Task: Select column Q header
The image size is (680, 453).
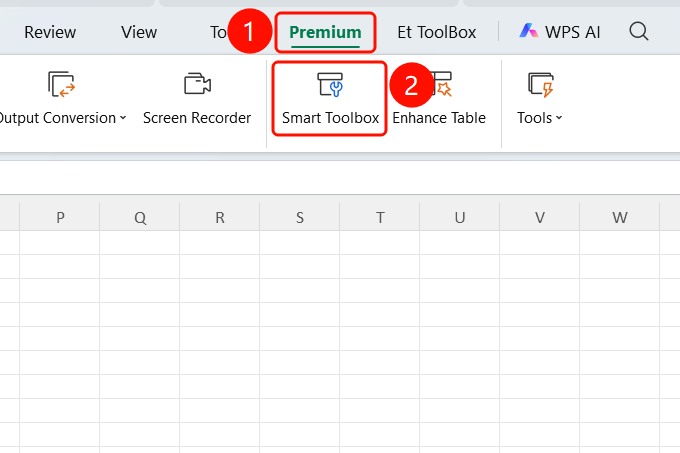Action: 140,217
